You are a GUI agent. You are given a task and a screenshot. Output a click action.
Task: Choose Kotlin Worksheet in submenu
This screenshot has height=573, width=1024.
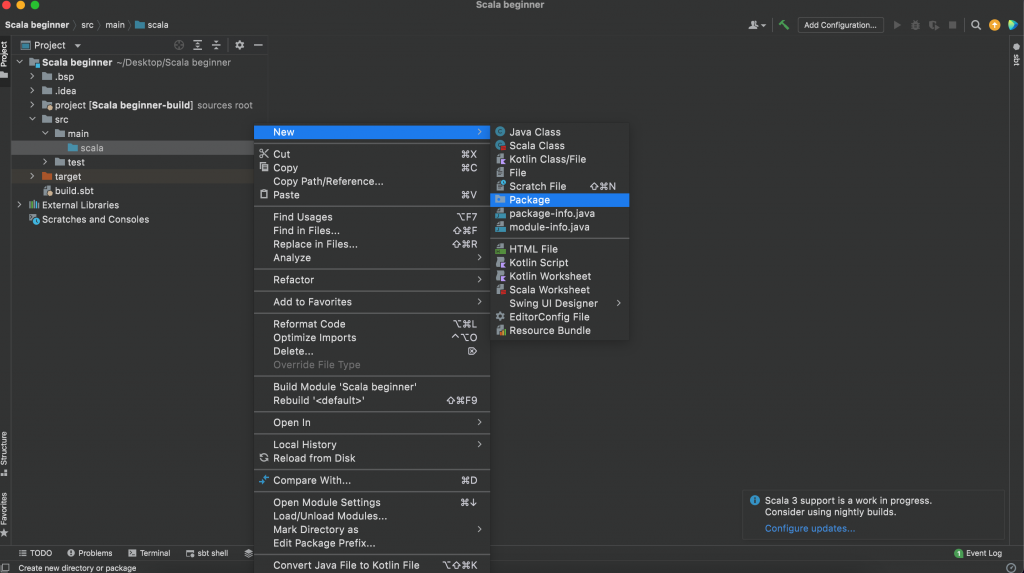point(560,276)
